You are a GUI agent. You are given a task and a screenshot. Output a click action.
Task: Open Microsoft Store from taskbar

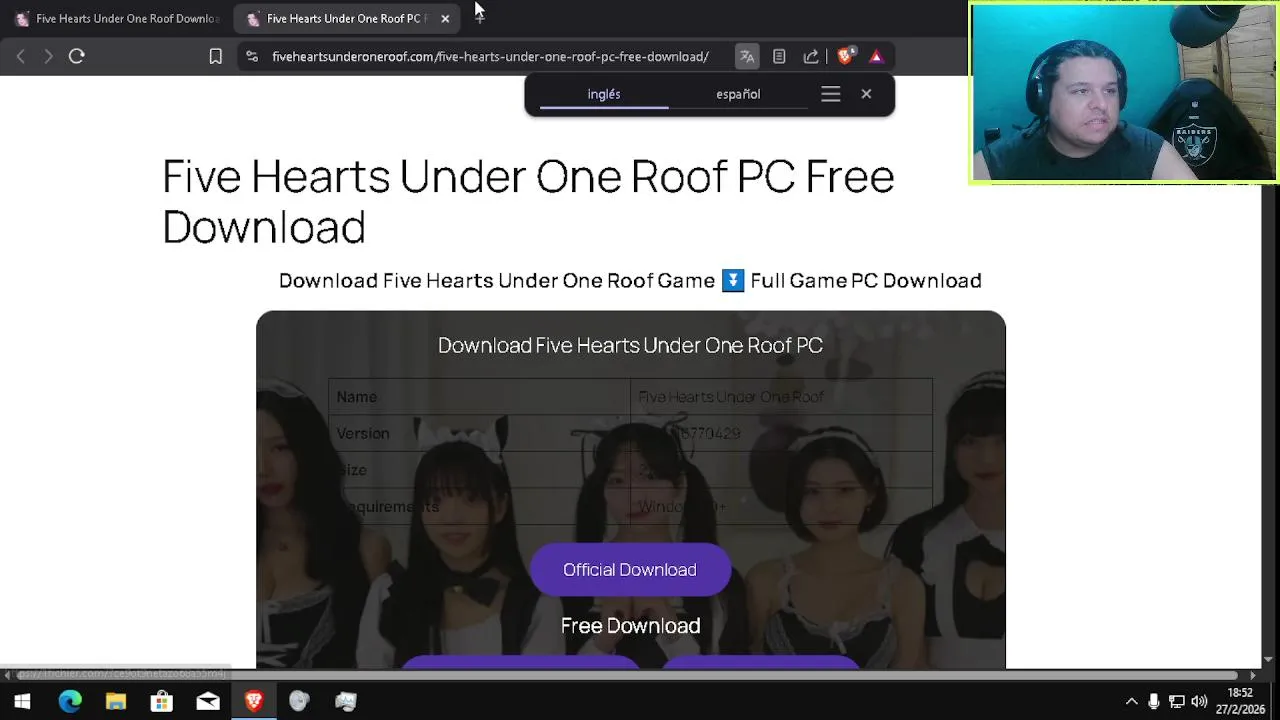point(162,701)
